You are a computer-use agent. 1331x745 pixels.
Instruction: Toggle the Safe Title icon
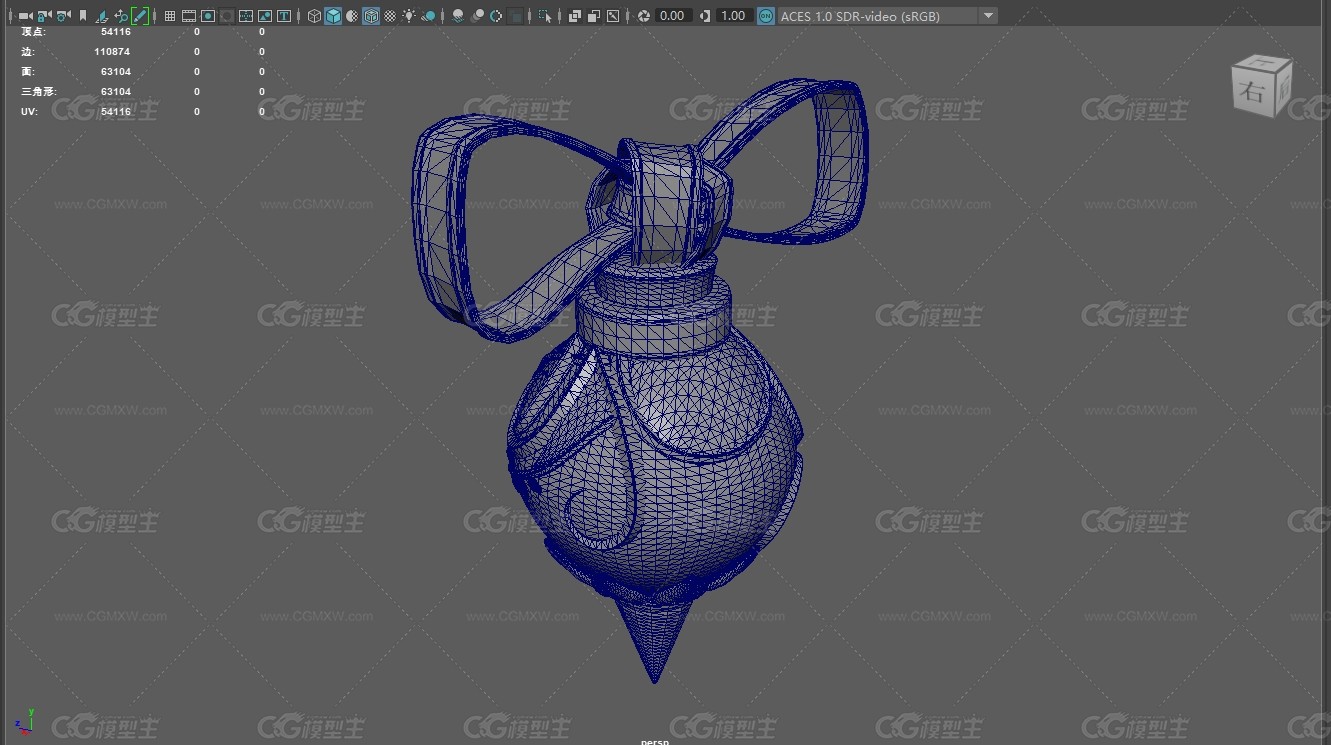284,16
